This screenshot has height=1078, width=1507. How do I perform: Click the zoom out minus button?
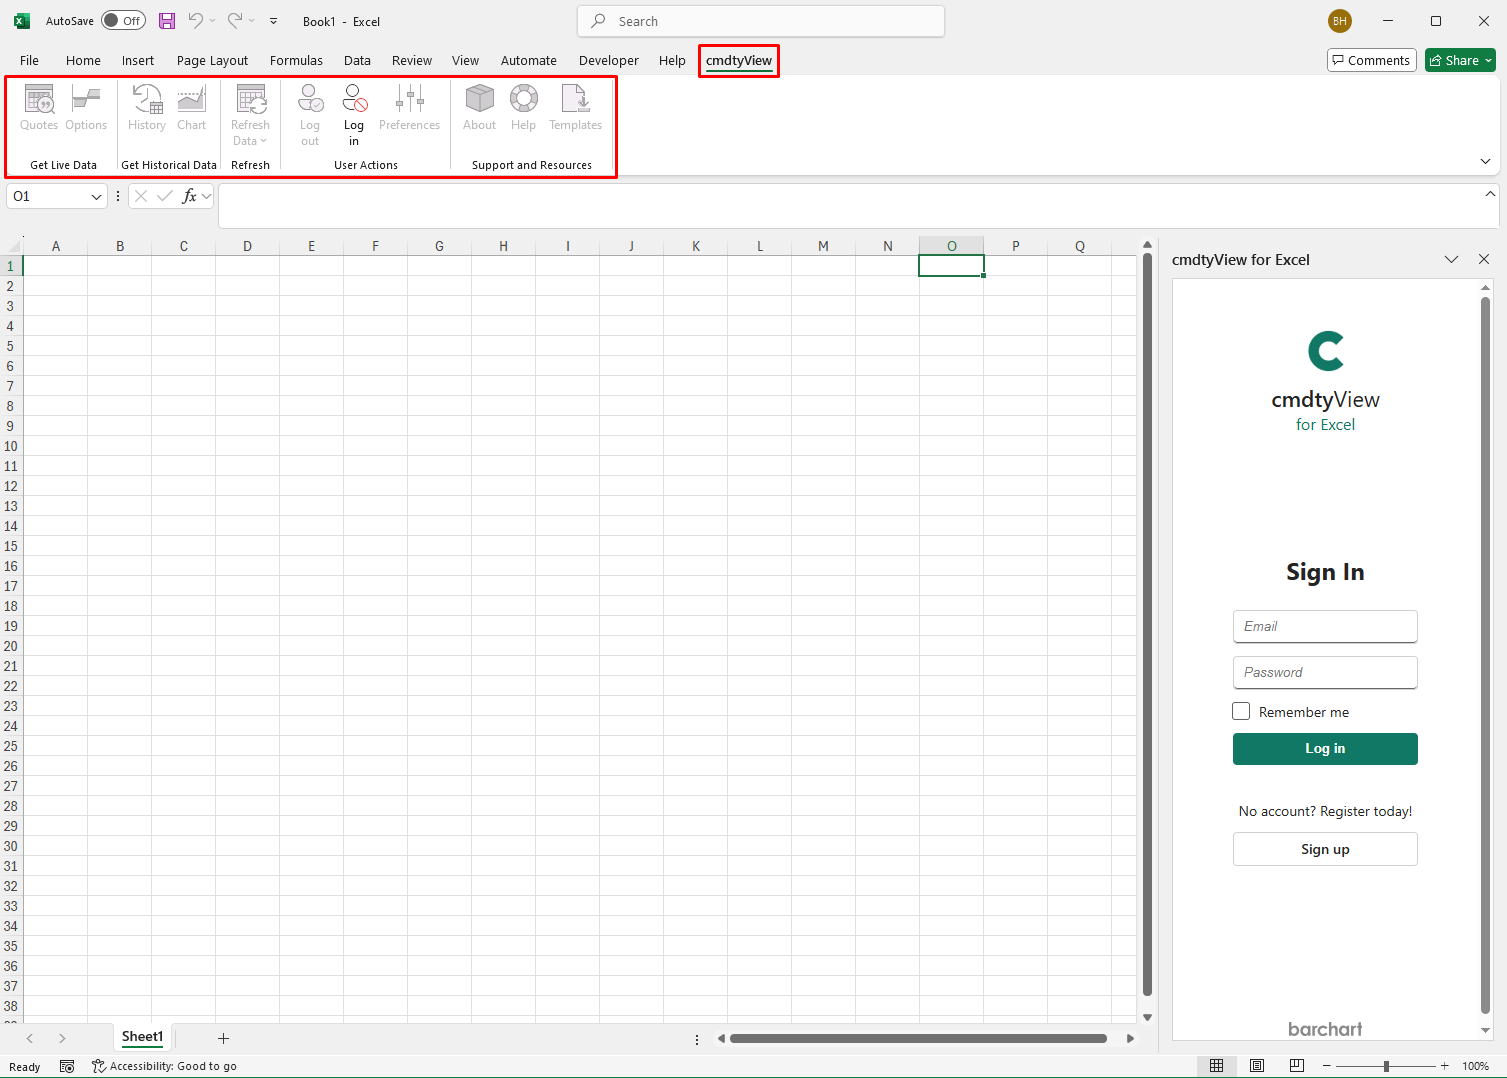click(1326, 1066)
